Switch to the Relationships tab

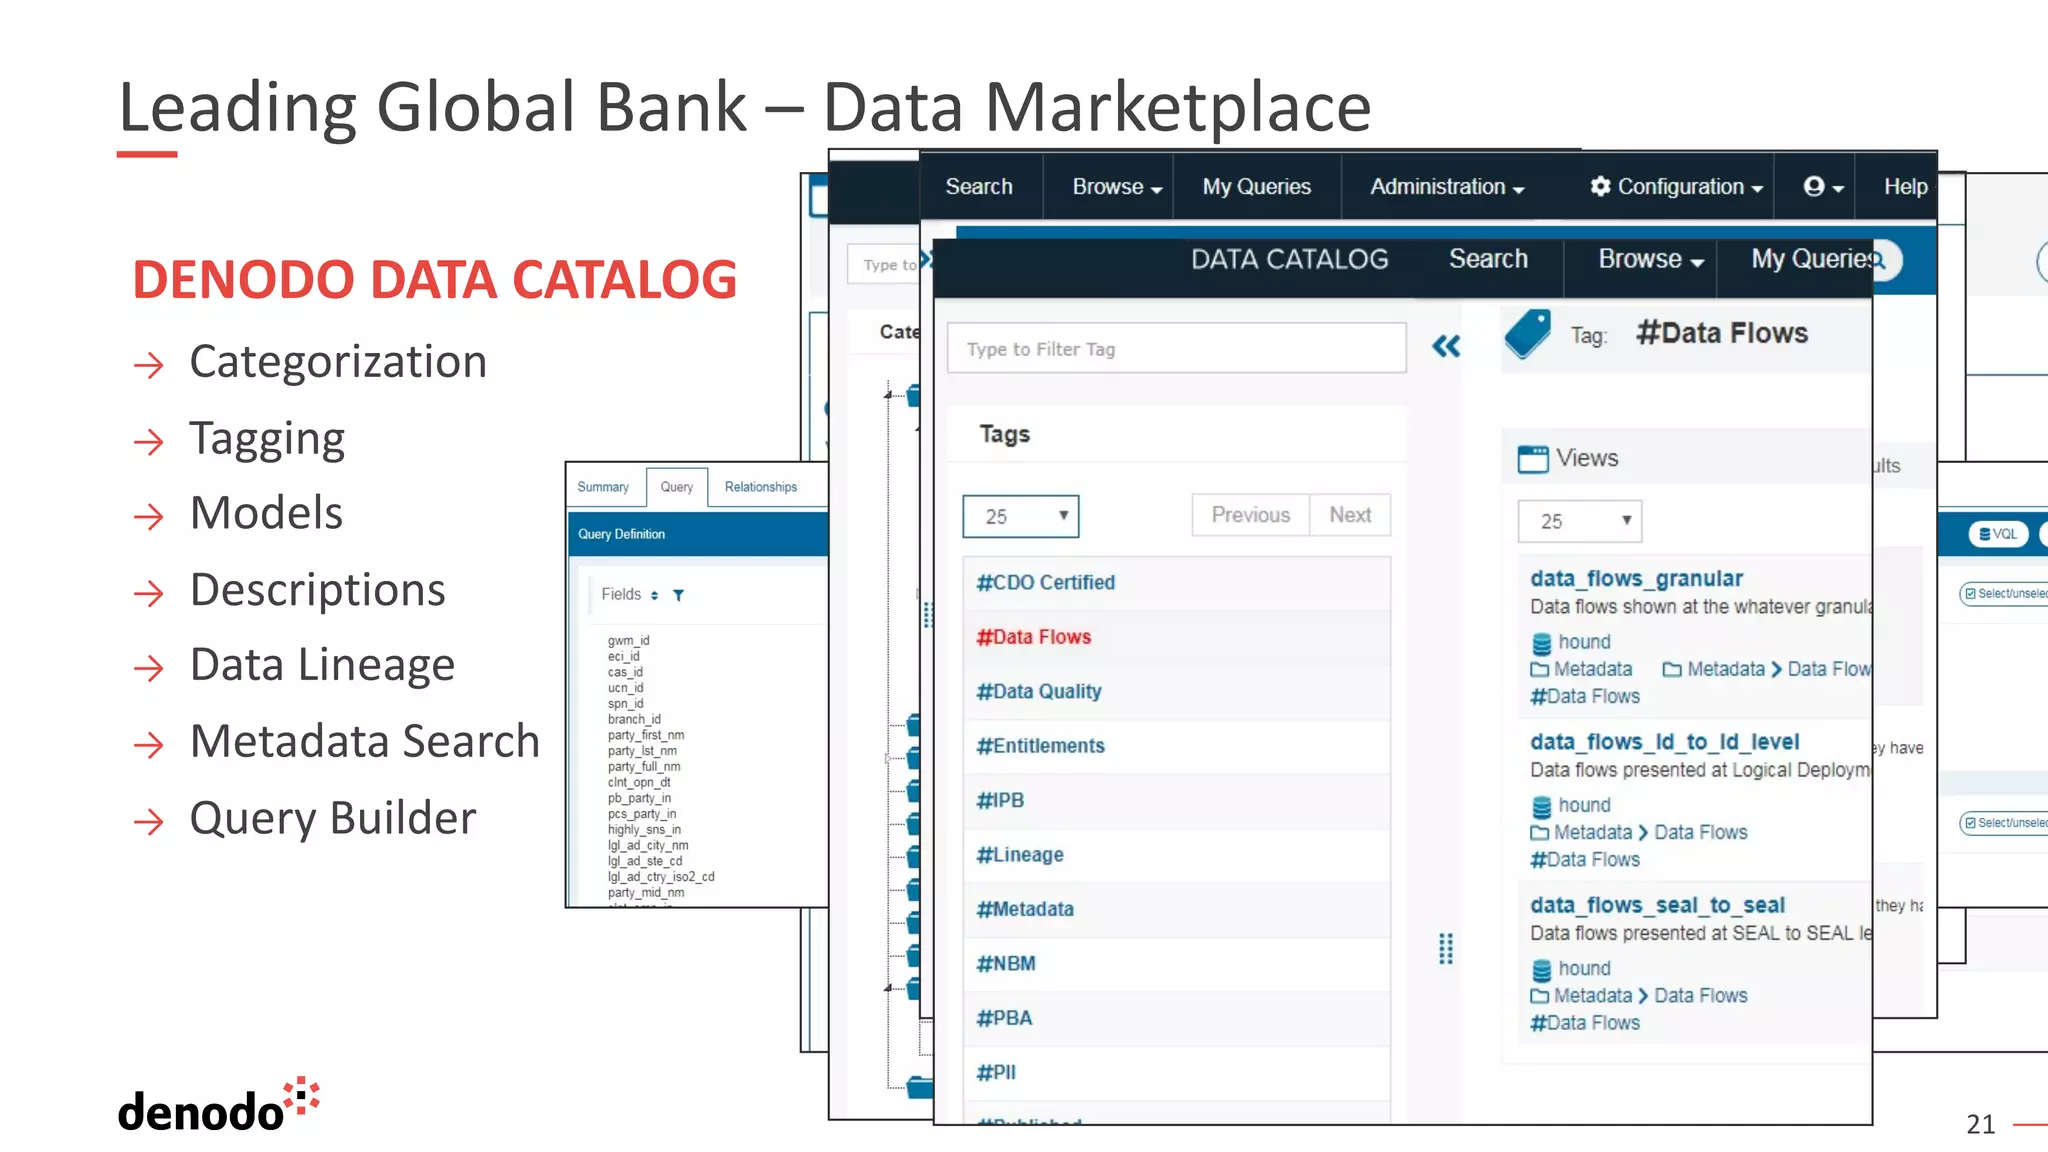point(761,487)
